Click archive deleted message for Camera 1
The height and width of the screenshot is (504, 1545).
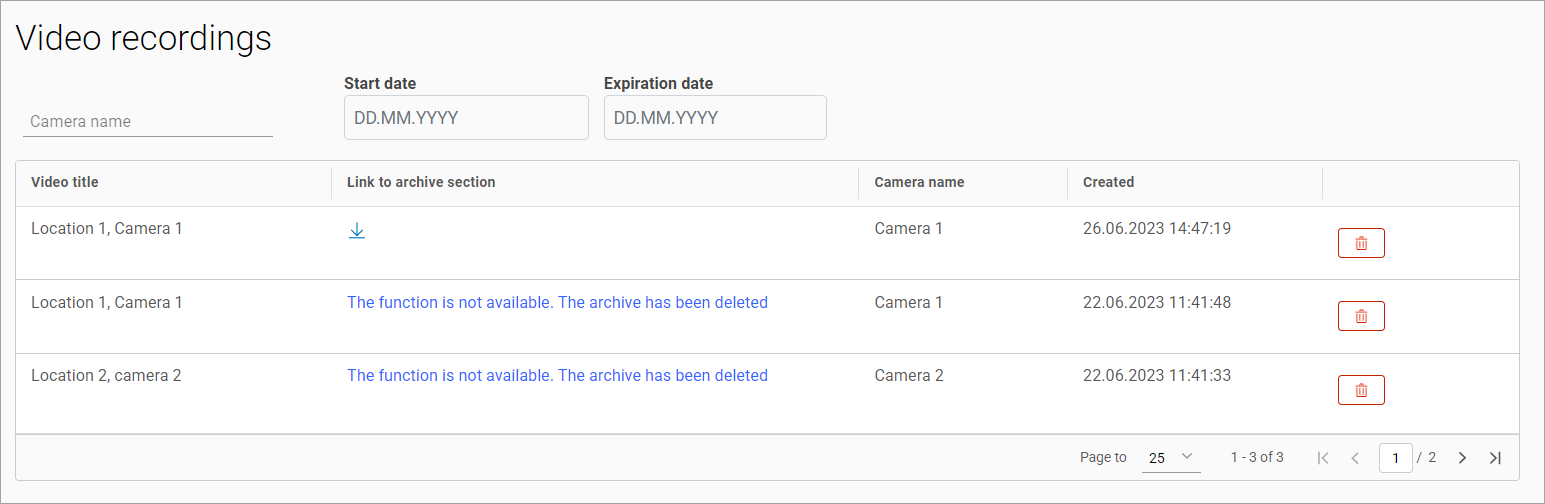557,302
